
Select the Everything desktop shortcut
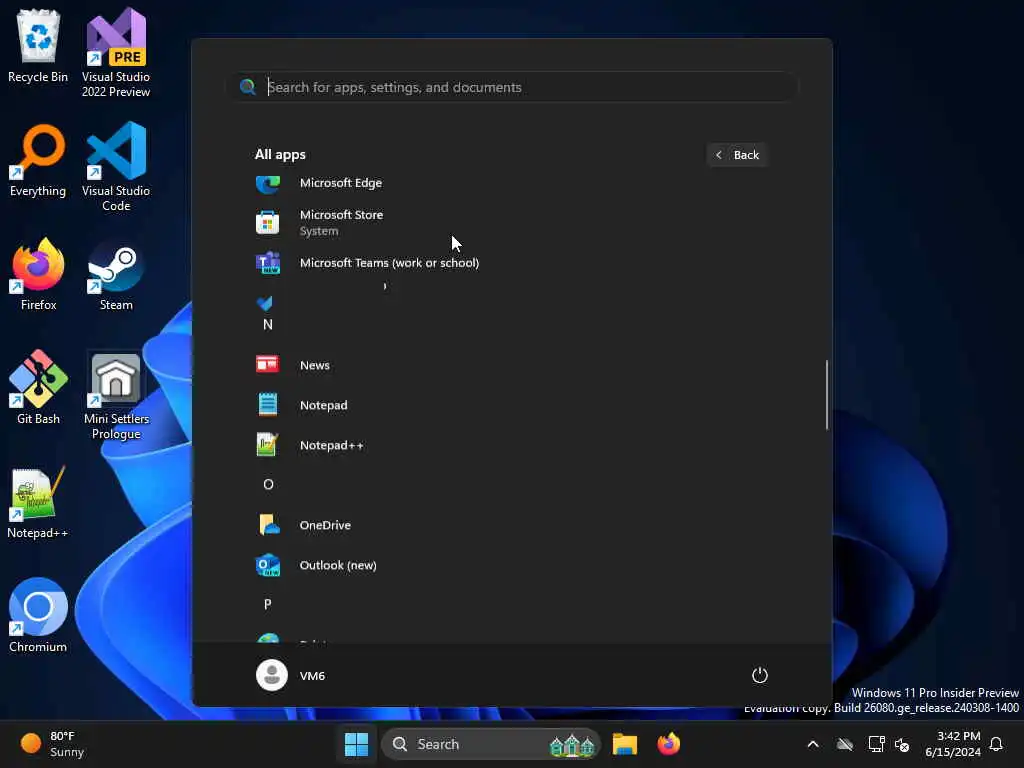click(38, 161)
